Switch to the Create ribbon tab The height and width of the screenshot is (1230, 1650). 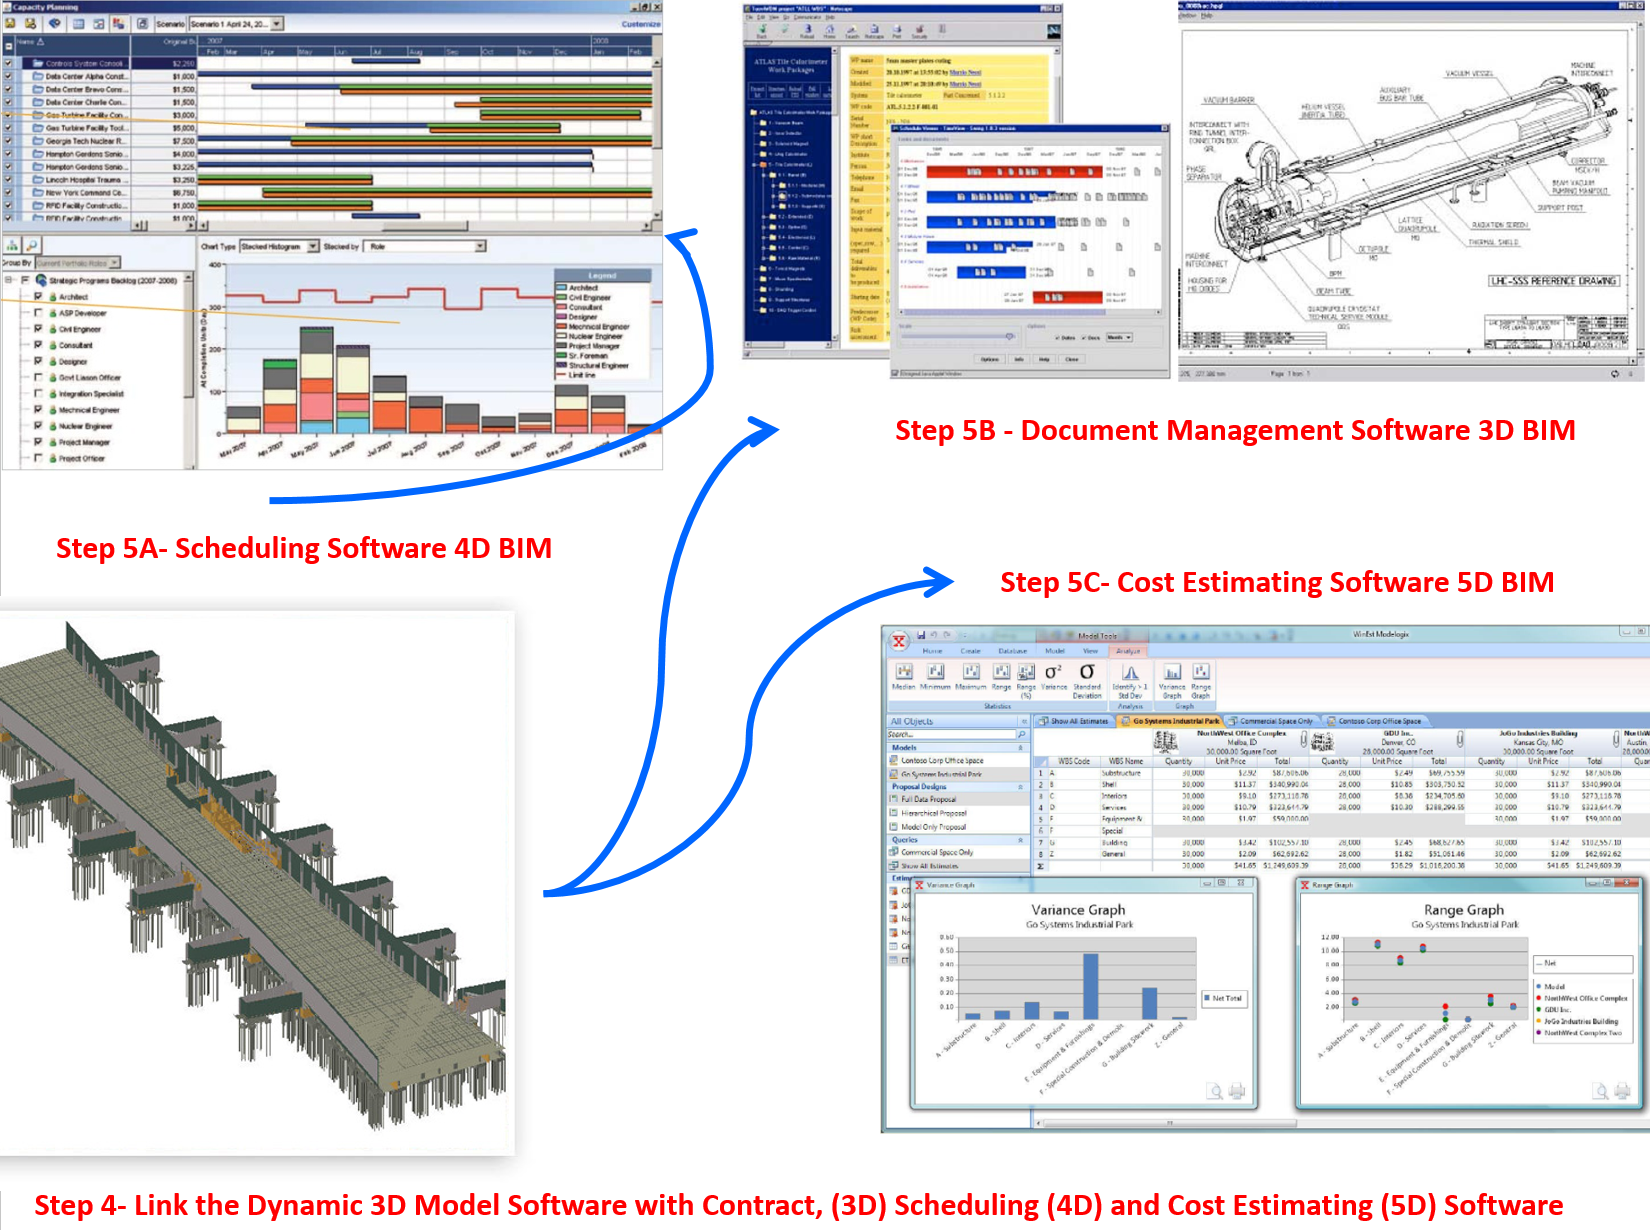(x=970, y=651)
